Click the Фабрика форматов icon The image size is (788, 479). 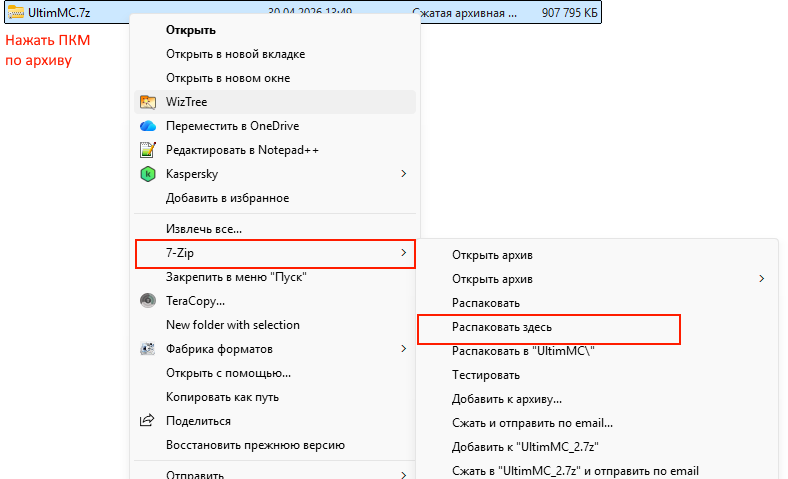[148, 349]
